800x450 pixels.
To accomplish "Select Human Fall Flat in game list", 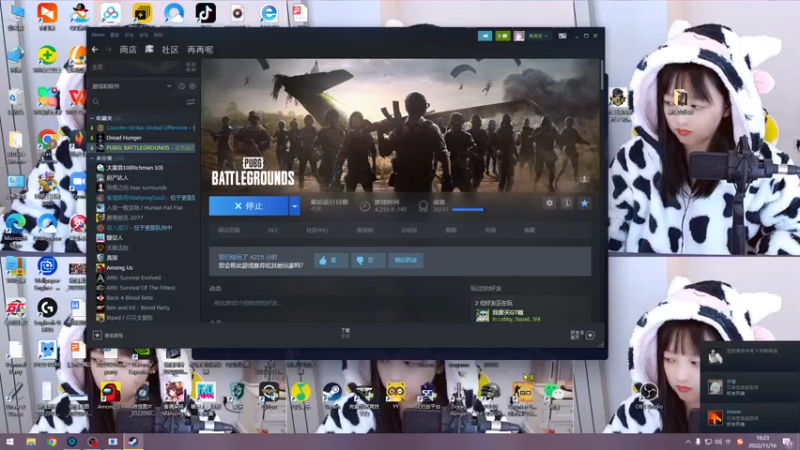I will pos(145,208).
